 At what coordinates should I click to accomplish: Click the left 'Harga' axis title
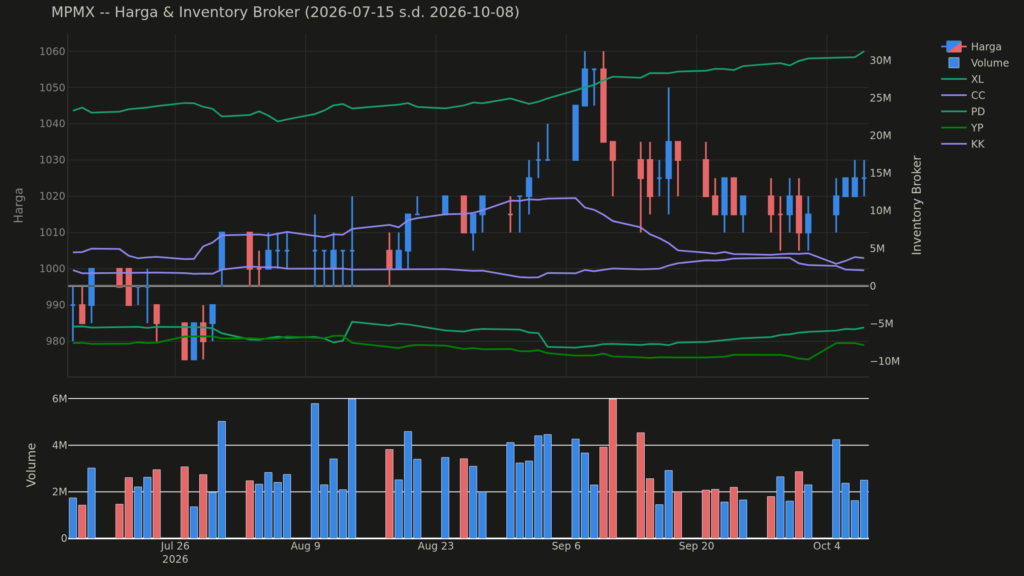click(18, 205)
